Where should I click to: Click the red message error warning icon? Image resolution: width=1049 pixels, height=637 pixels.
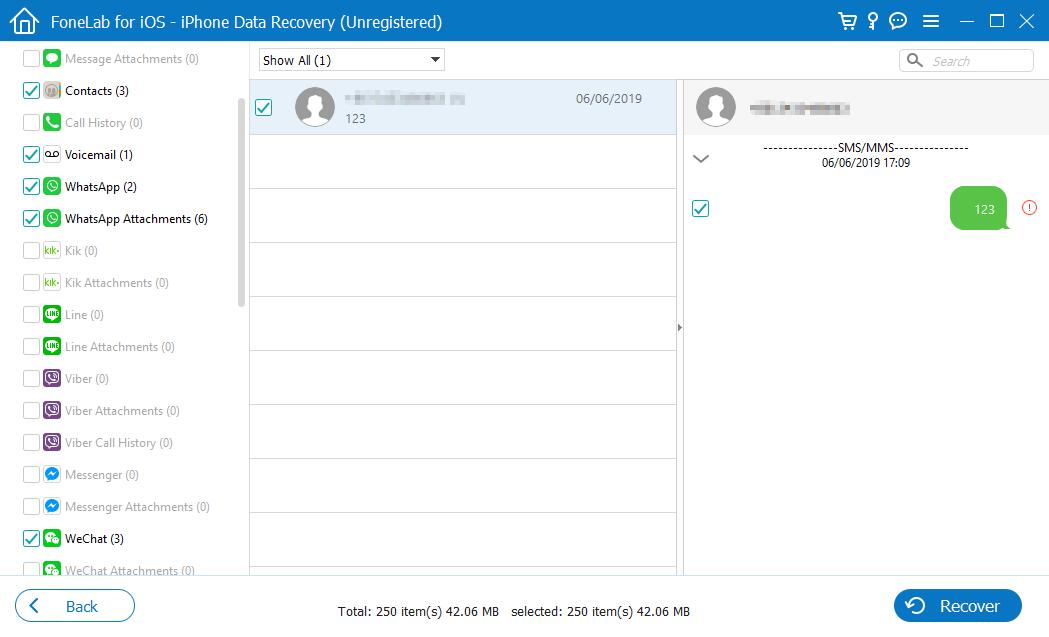click(1029, 208)
